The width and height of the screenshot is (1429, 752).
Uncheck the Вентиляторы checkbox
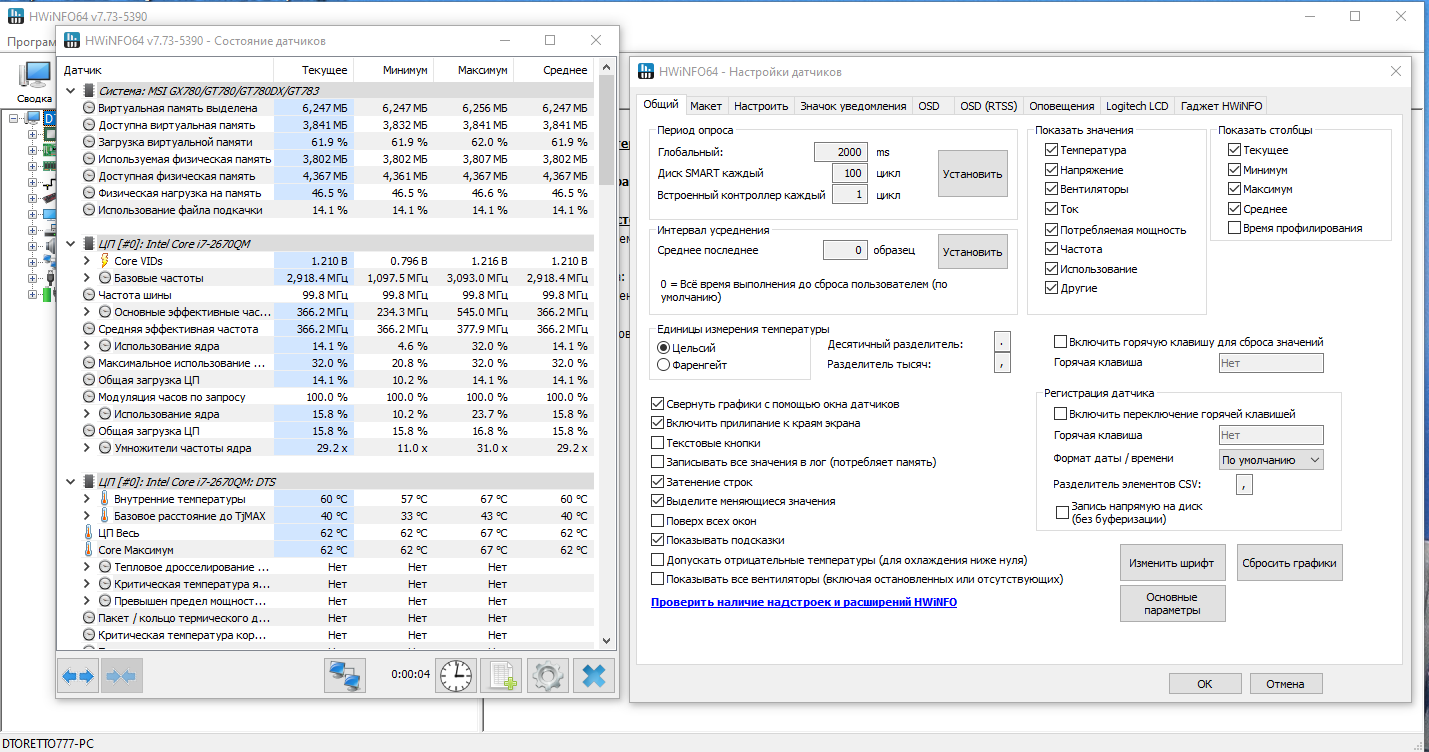coord(1051,189)
